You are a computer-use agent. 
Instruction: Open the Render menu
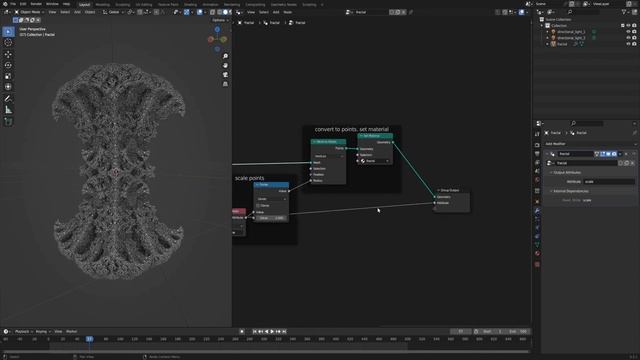pyautogui.click(x=36, y=4)
